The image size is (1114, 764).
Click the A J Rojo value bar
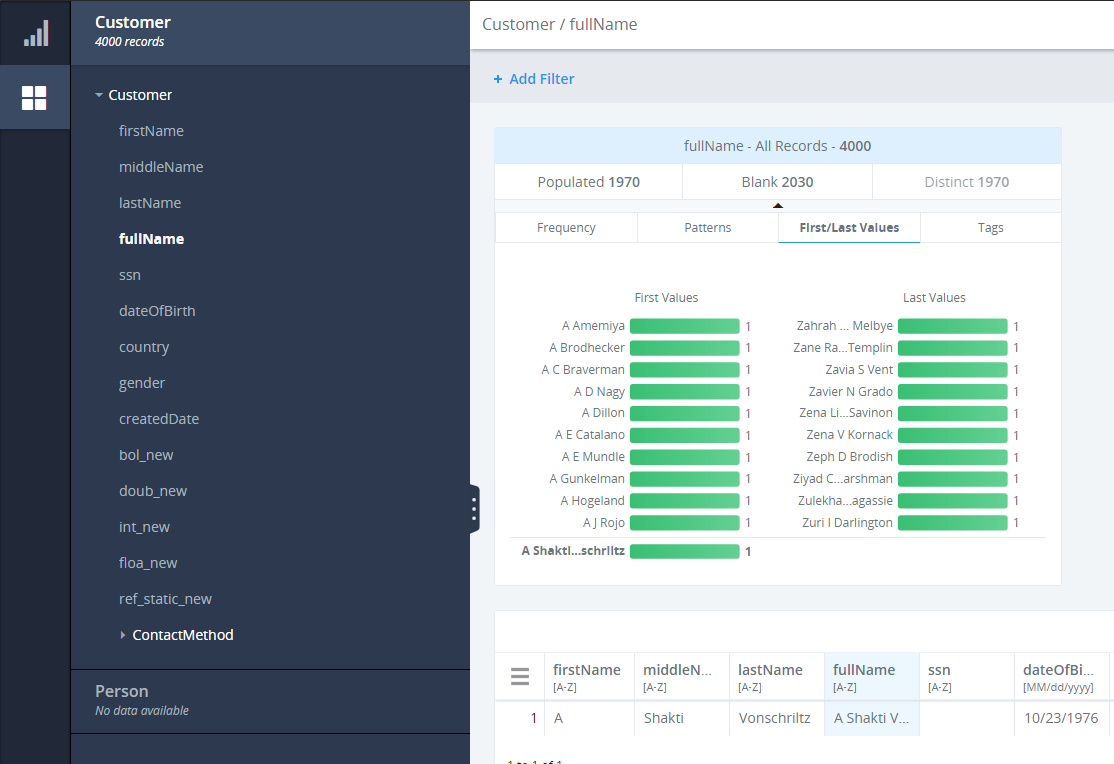tap(685, 522)
